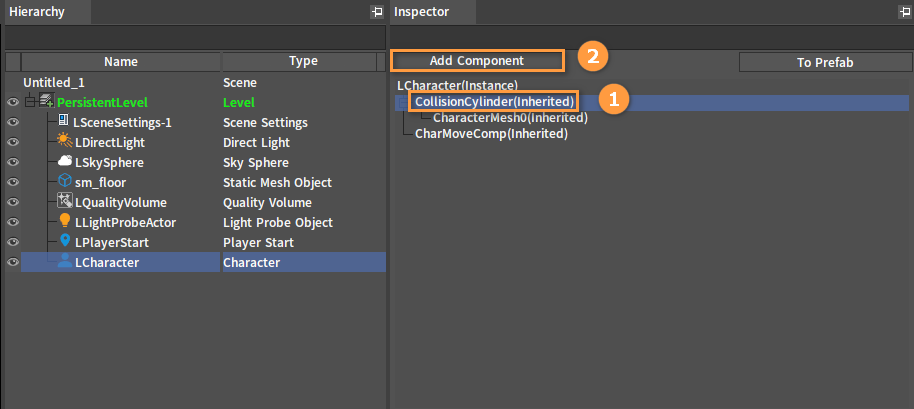Click the LSceneSettings-1 icon
Screen dimensions: 914x409
click(x=64, y=122)
